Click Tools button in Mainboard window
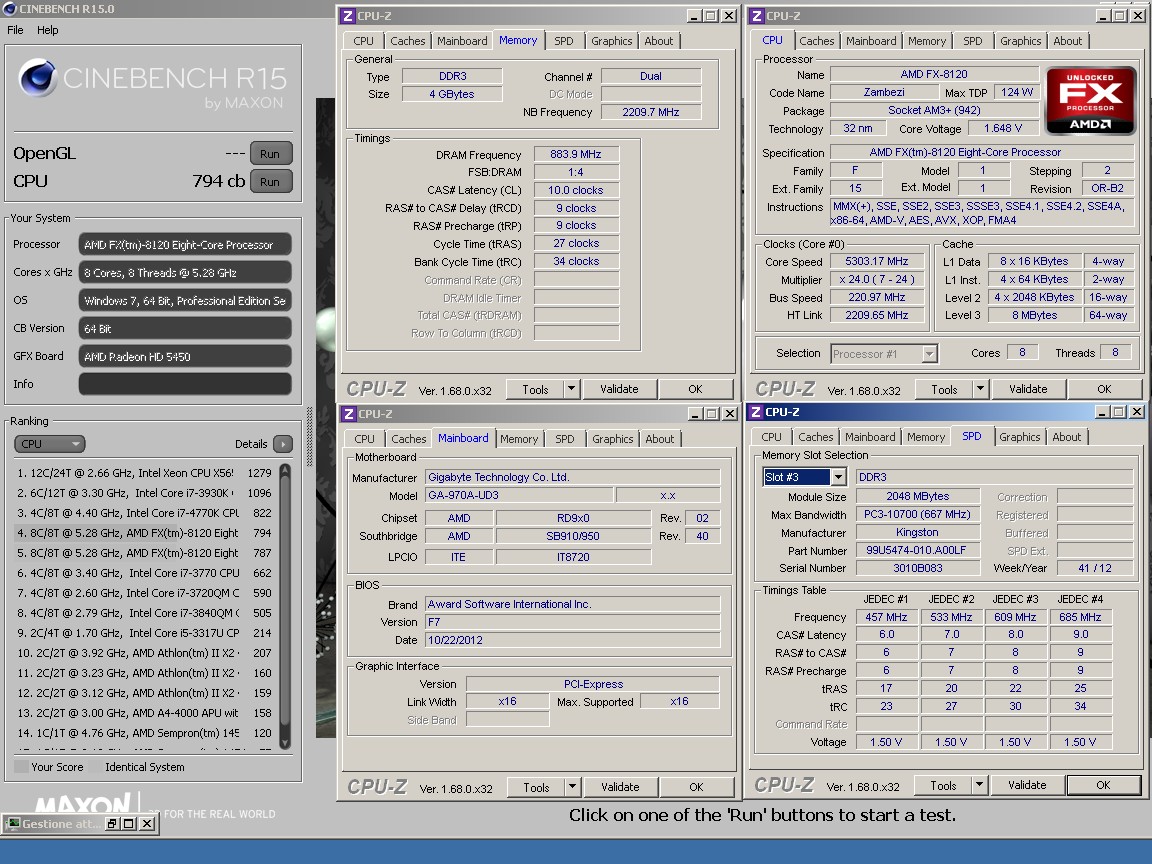The height and width of the screenshot is (864, 1152). 536,787
